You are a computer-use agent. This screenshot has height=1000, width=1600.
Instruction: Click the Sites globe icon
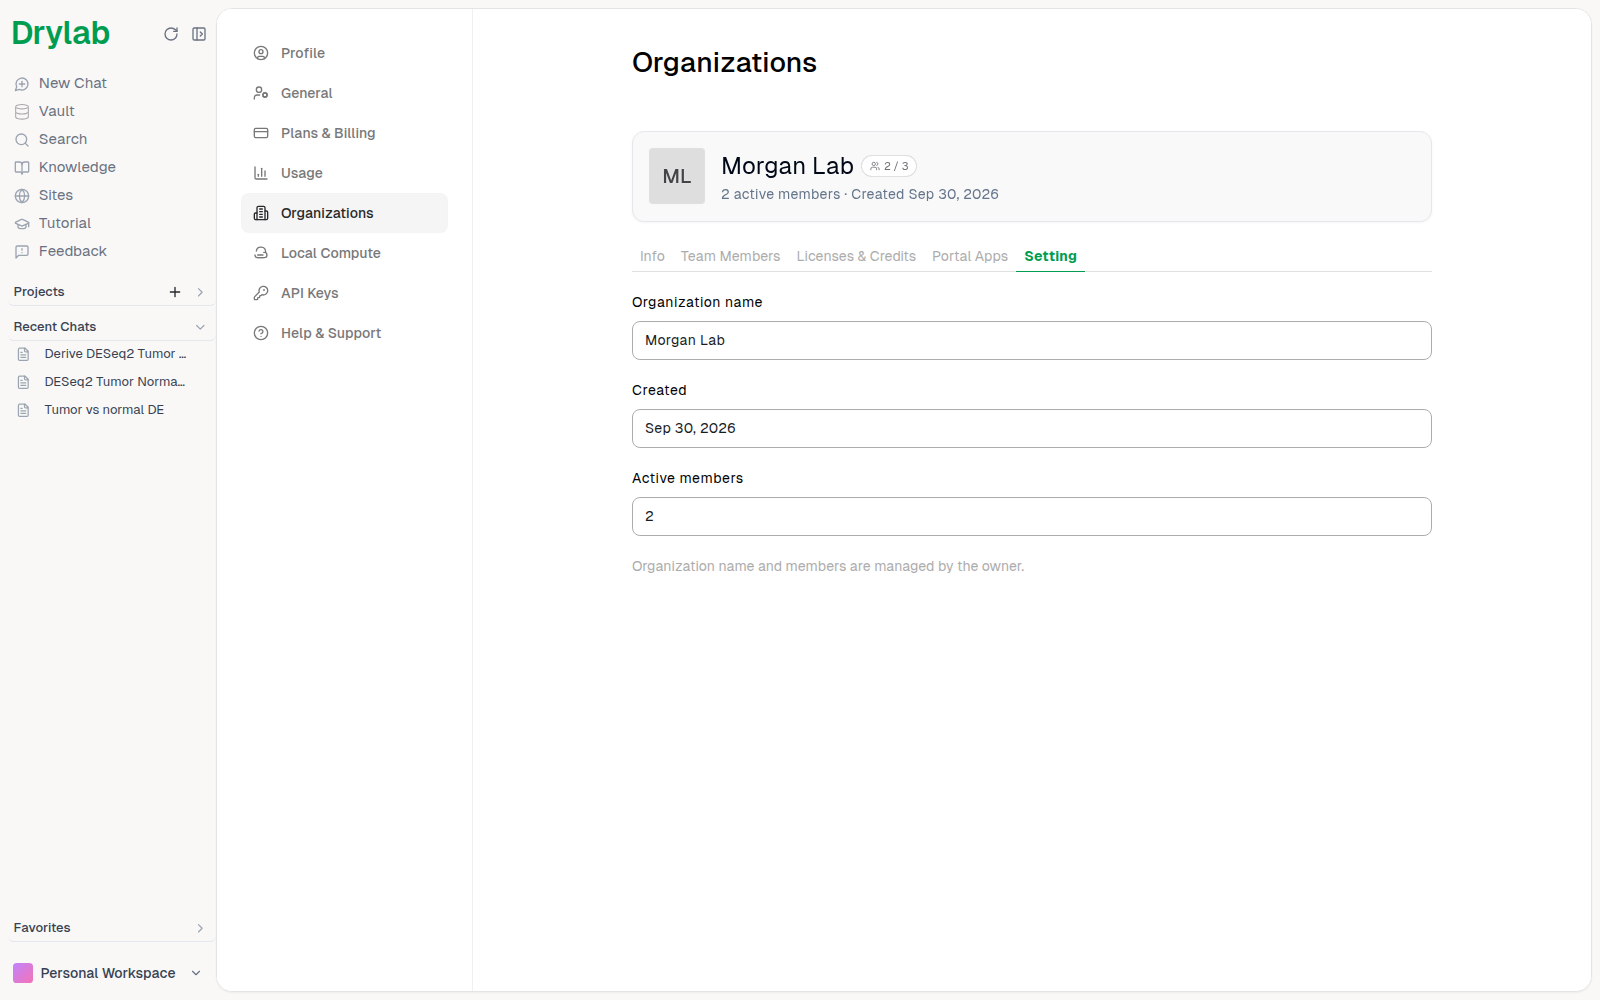click(22, 196)
